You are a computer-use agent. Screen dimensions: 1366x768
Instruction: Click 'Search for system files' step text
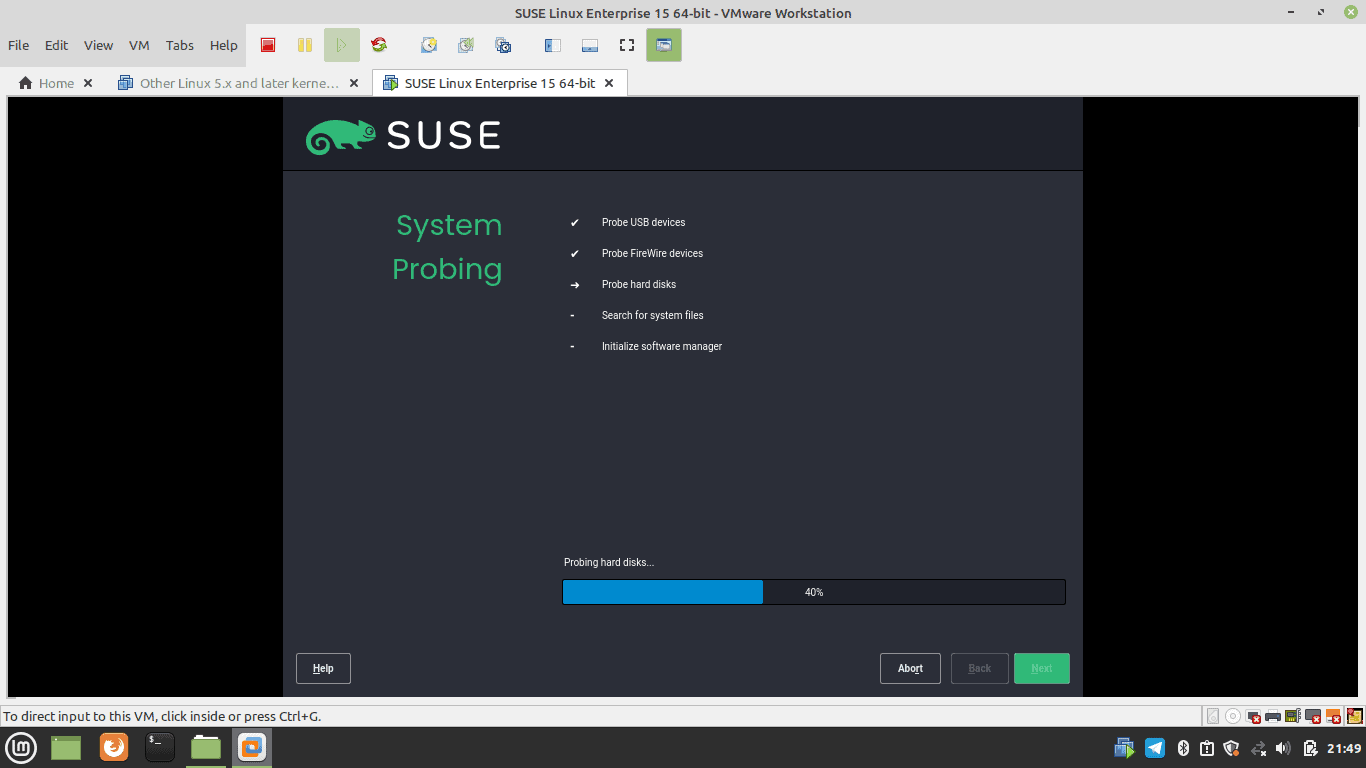(653, 315)
